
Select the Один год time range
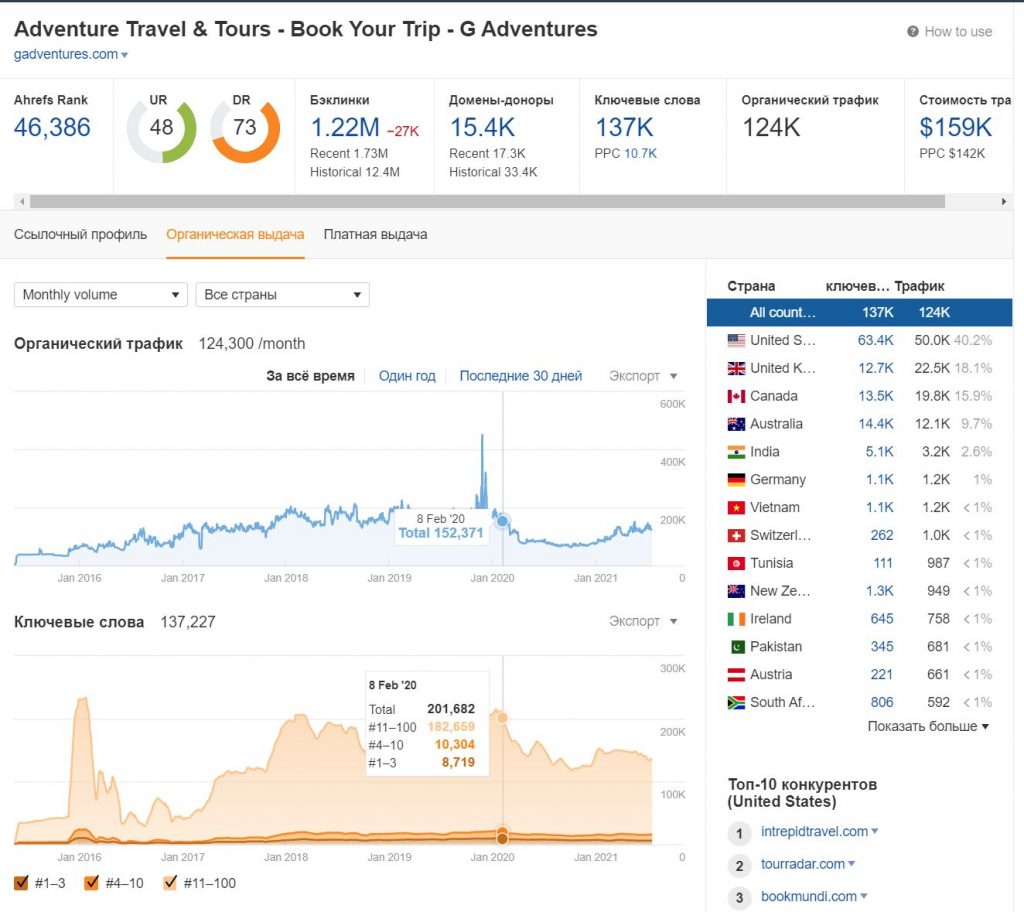[x=407, y=376]
